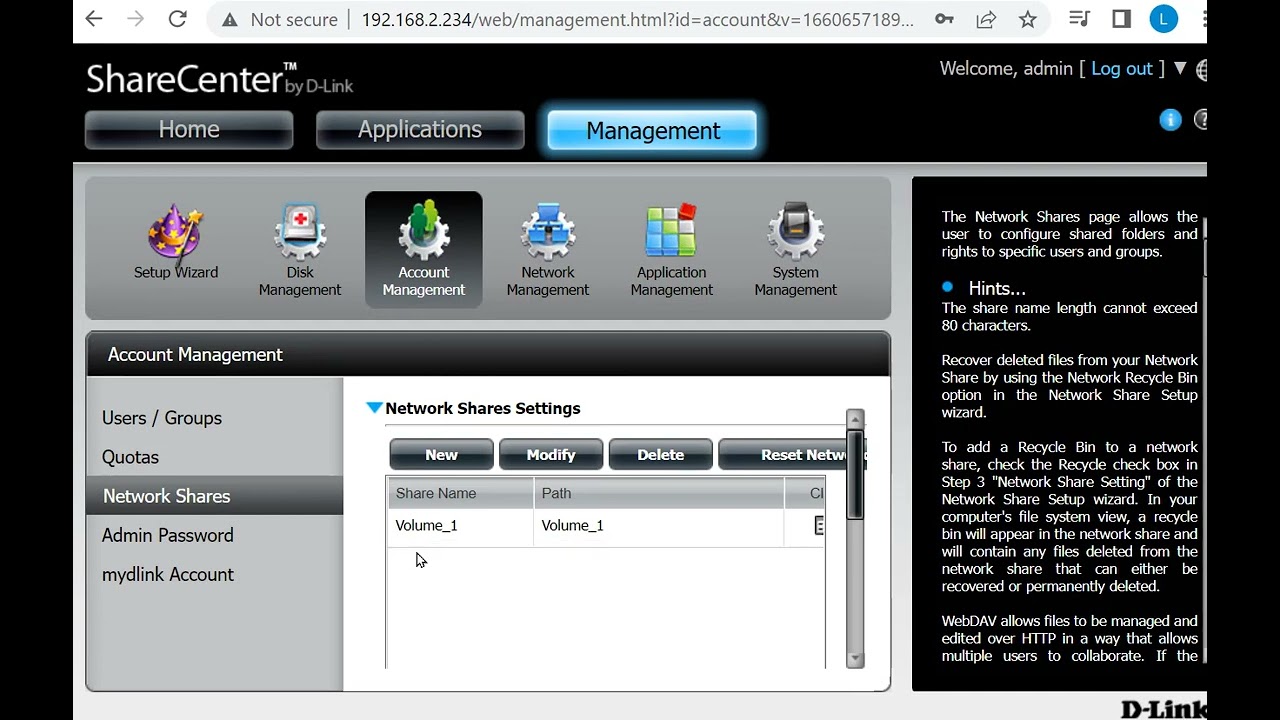1280x720 pixels.
Task: Reload the page with the refresh icon
Action: [178, 19]
